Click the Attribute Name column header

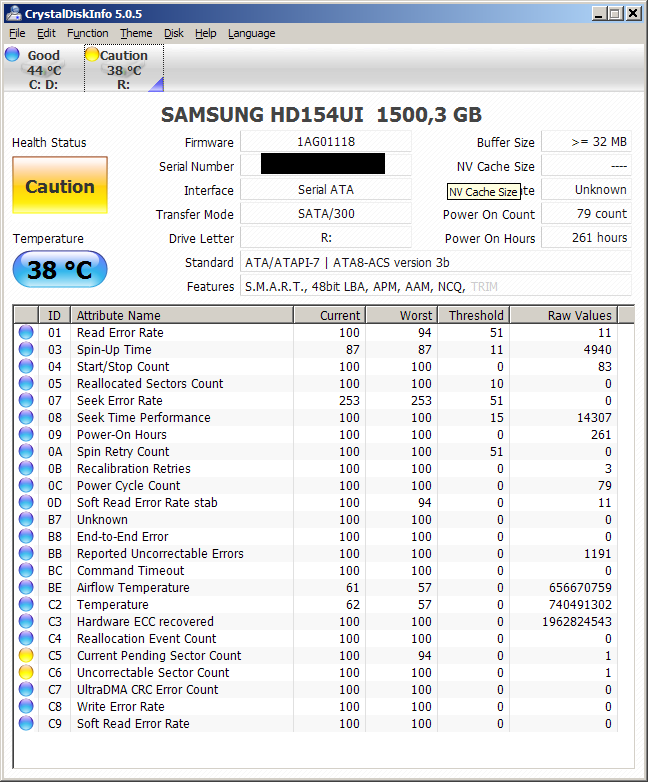coord(182,315)
